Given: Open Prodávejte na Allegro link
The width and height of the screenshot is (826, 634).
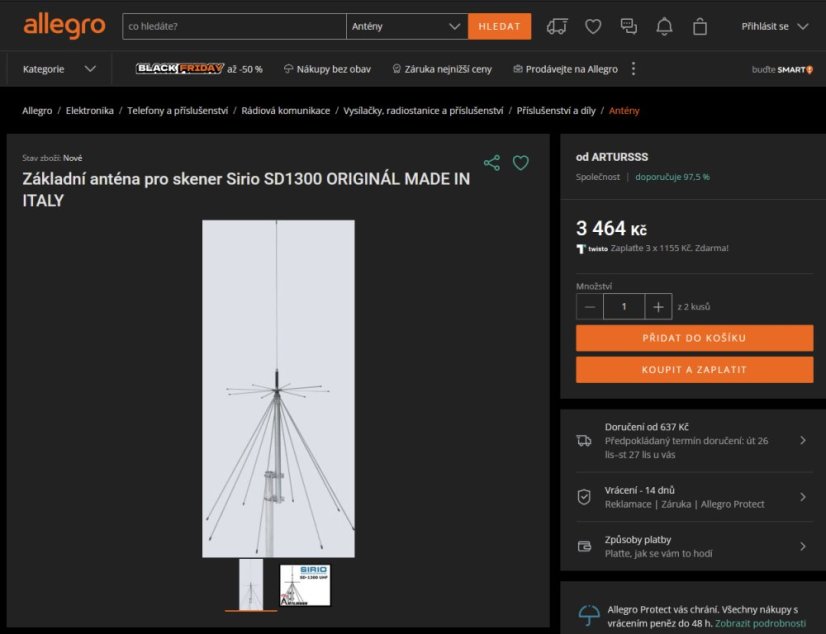Looking at the screenshot, I should [x=565, y=69].
